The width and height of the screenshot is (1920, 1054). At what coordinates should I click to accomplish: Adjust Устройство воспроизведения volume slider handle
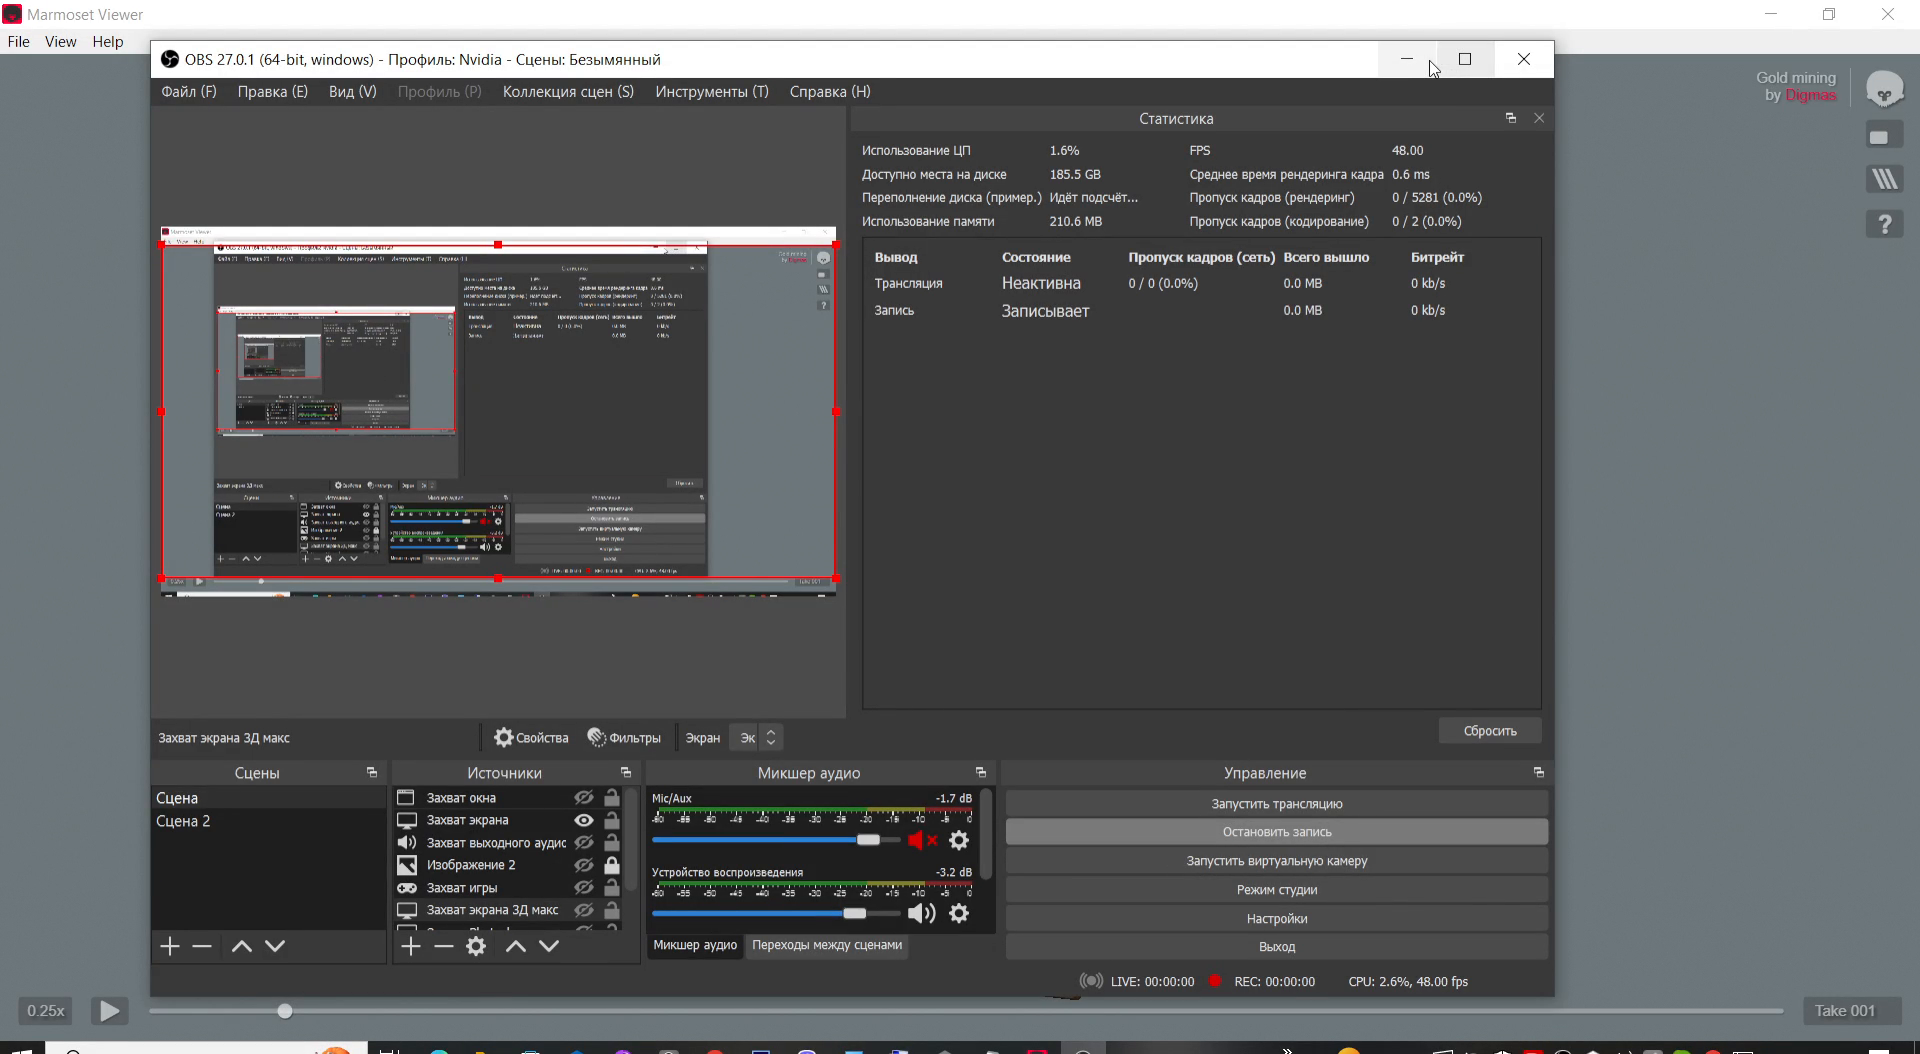[x=855, y=913]
